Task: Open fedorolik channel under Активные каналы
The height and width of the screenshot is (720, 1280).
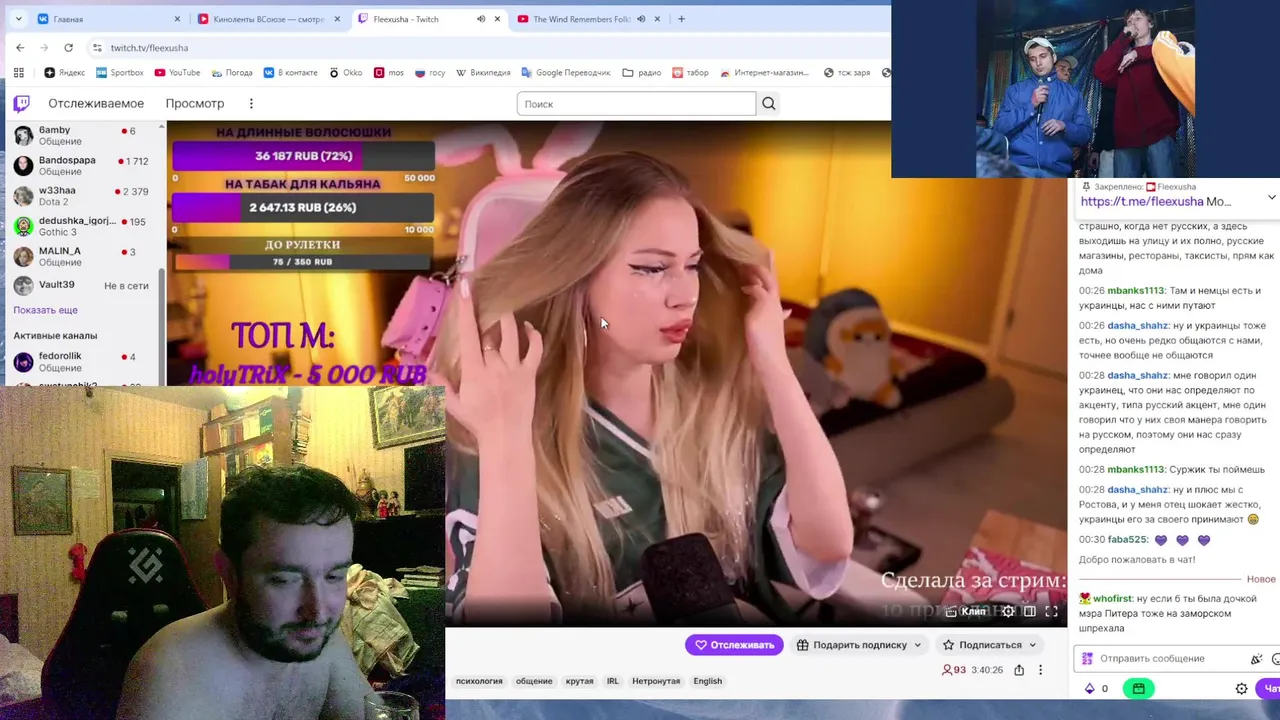Action: [x=82, y=361]
